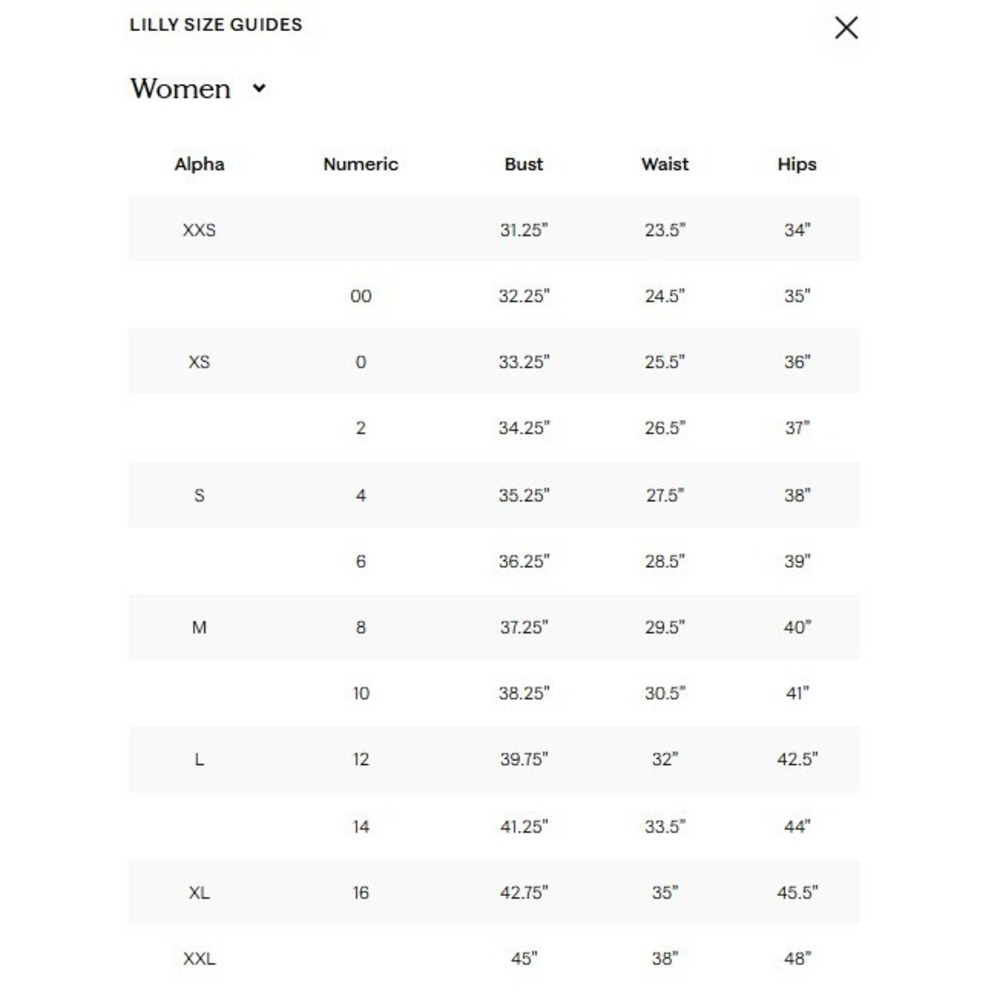Image resolution: width=1000 pixels, height=1000 pixels.
Task: Click the Waist column header
Action: tap(665, 164)
